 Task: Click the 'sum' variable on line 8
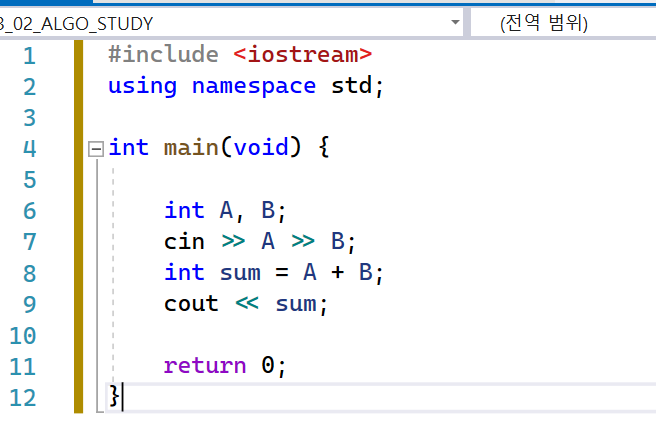pos(240,273)
